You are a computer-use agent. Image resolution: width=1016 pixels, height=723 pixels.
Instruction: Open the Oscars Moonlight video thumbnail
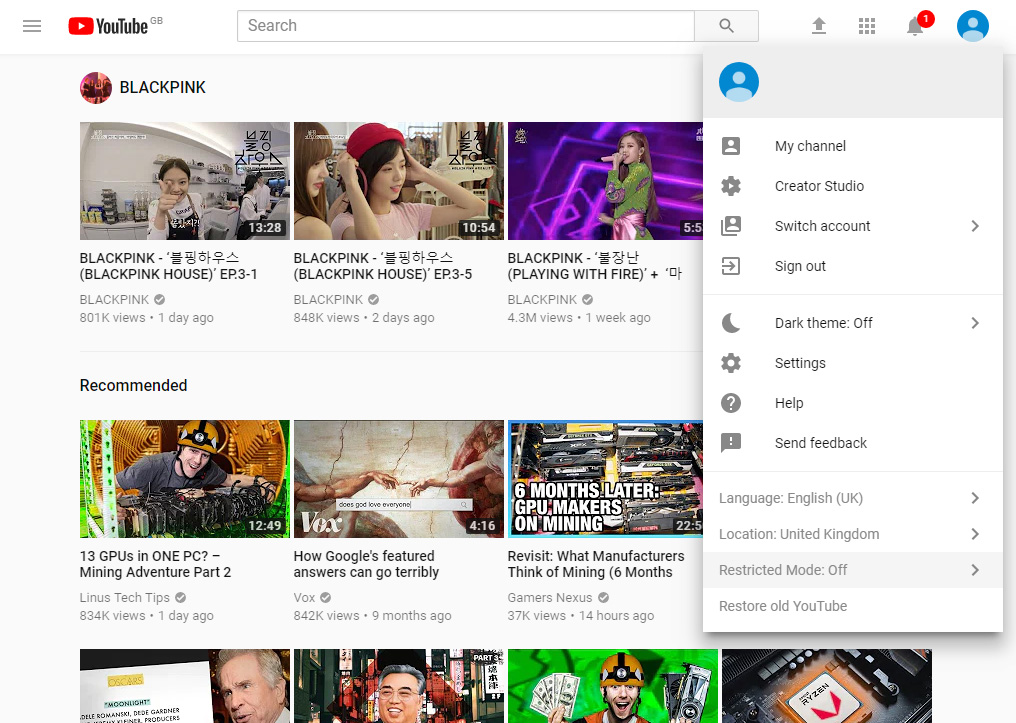pos(185,686)
